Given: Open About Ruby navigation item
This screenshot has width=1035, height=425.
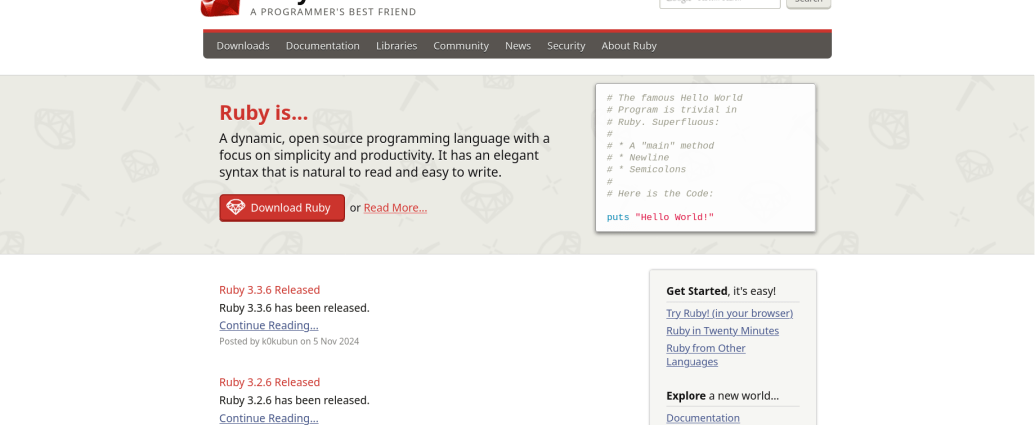Looking at the screenshot, I should point(629,46).
